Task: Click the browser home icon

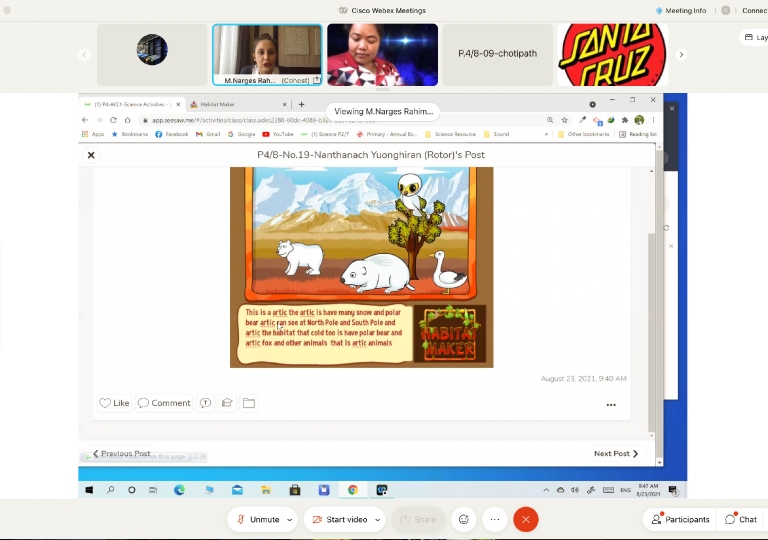Action: pos(127,120)
